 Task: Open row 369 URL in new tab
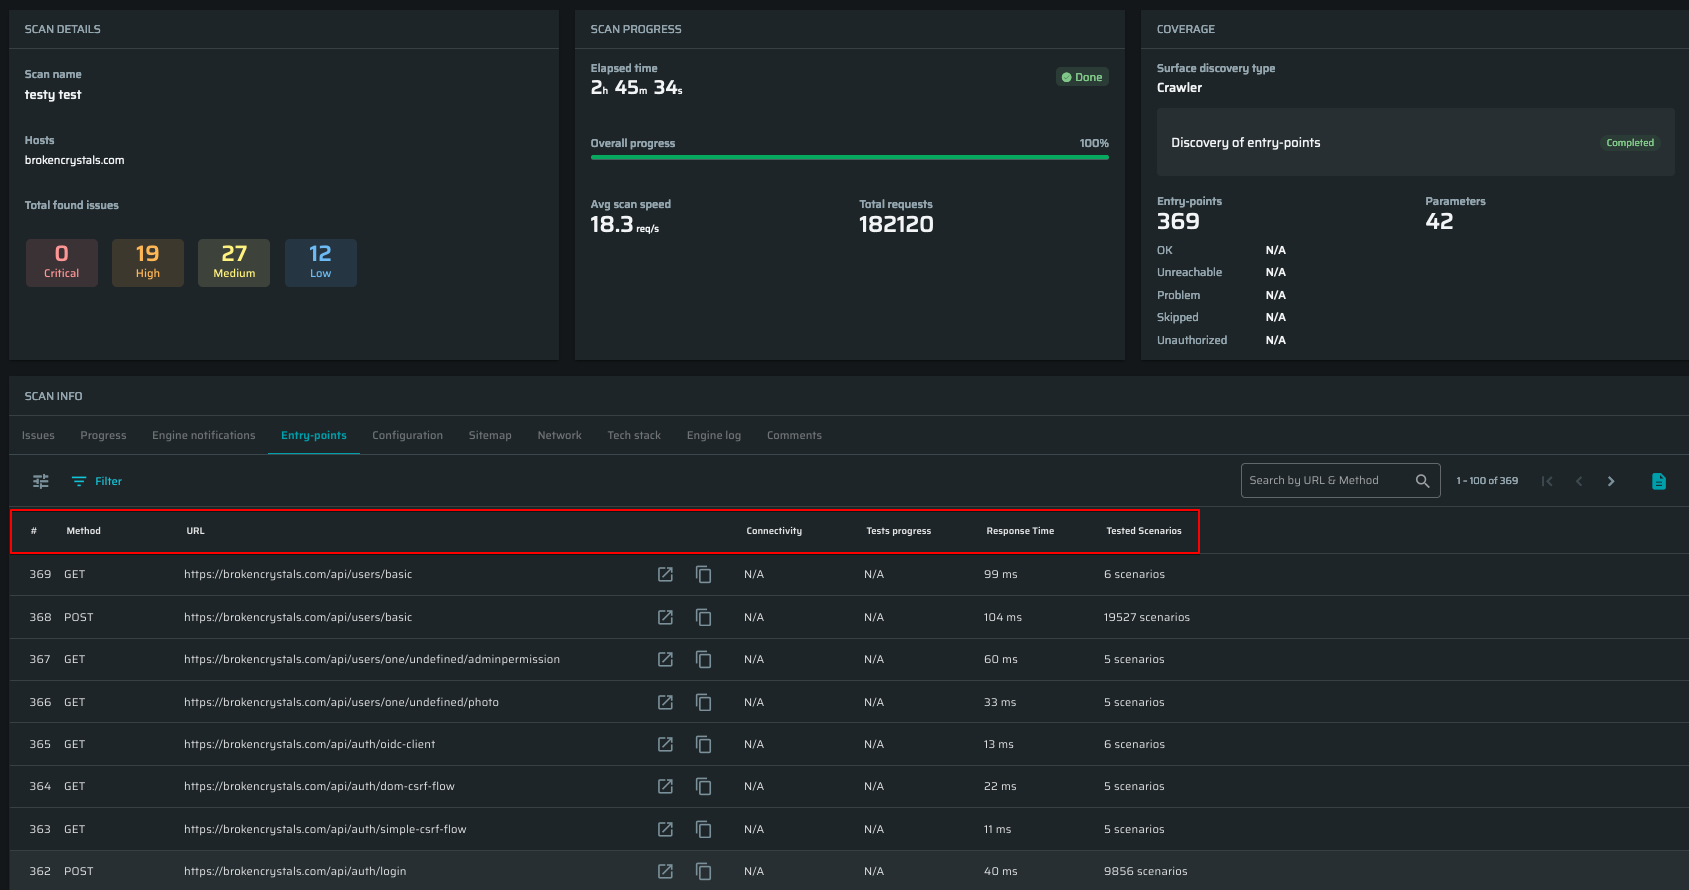click(x=665, y=574)
